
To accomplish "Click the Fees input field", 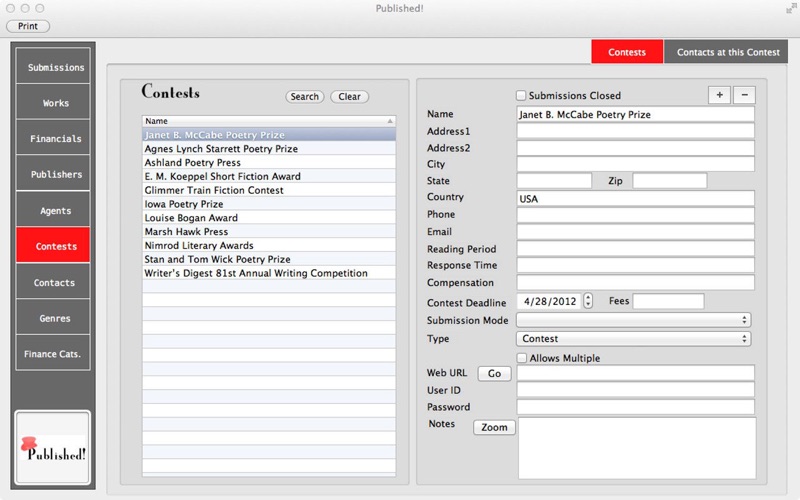I will (668, 301).
